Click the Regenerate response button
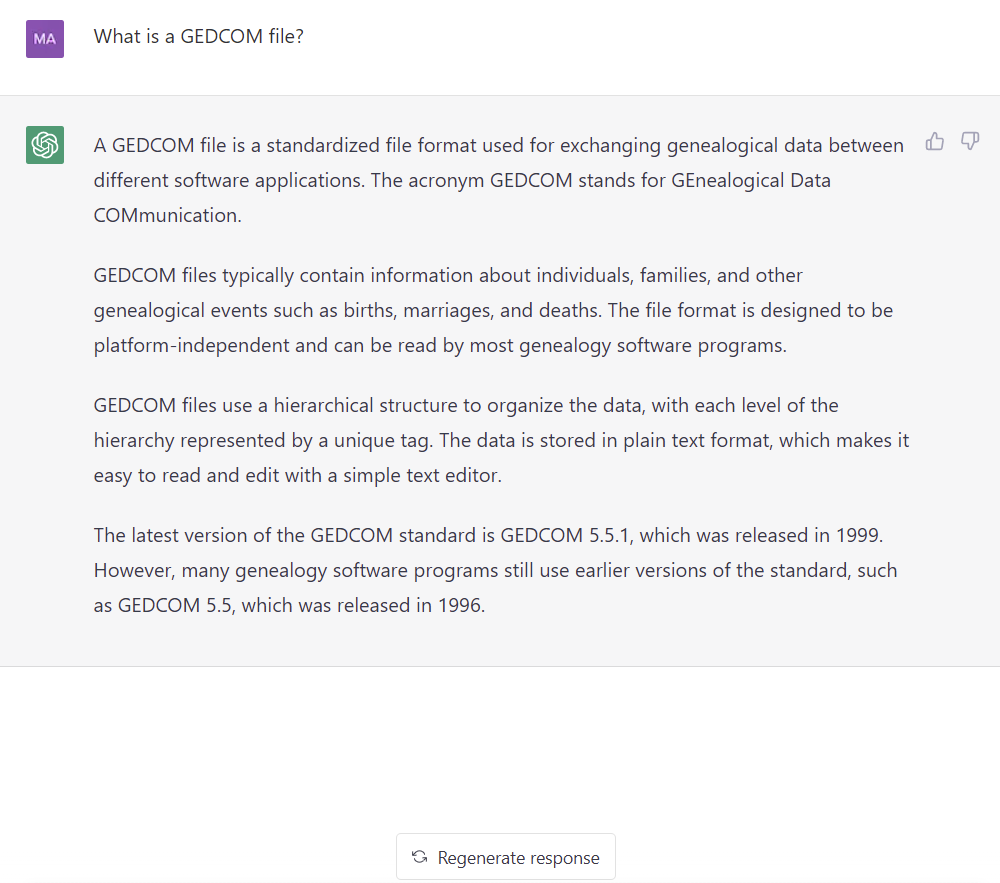This screenshot has width=1000, height=883. pyautogui.click(x=506, y=857)
